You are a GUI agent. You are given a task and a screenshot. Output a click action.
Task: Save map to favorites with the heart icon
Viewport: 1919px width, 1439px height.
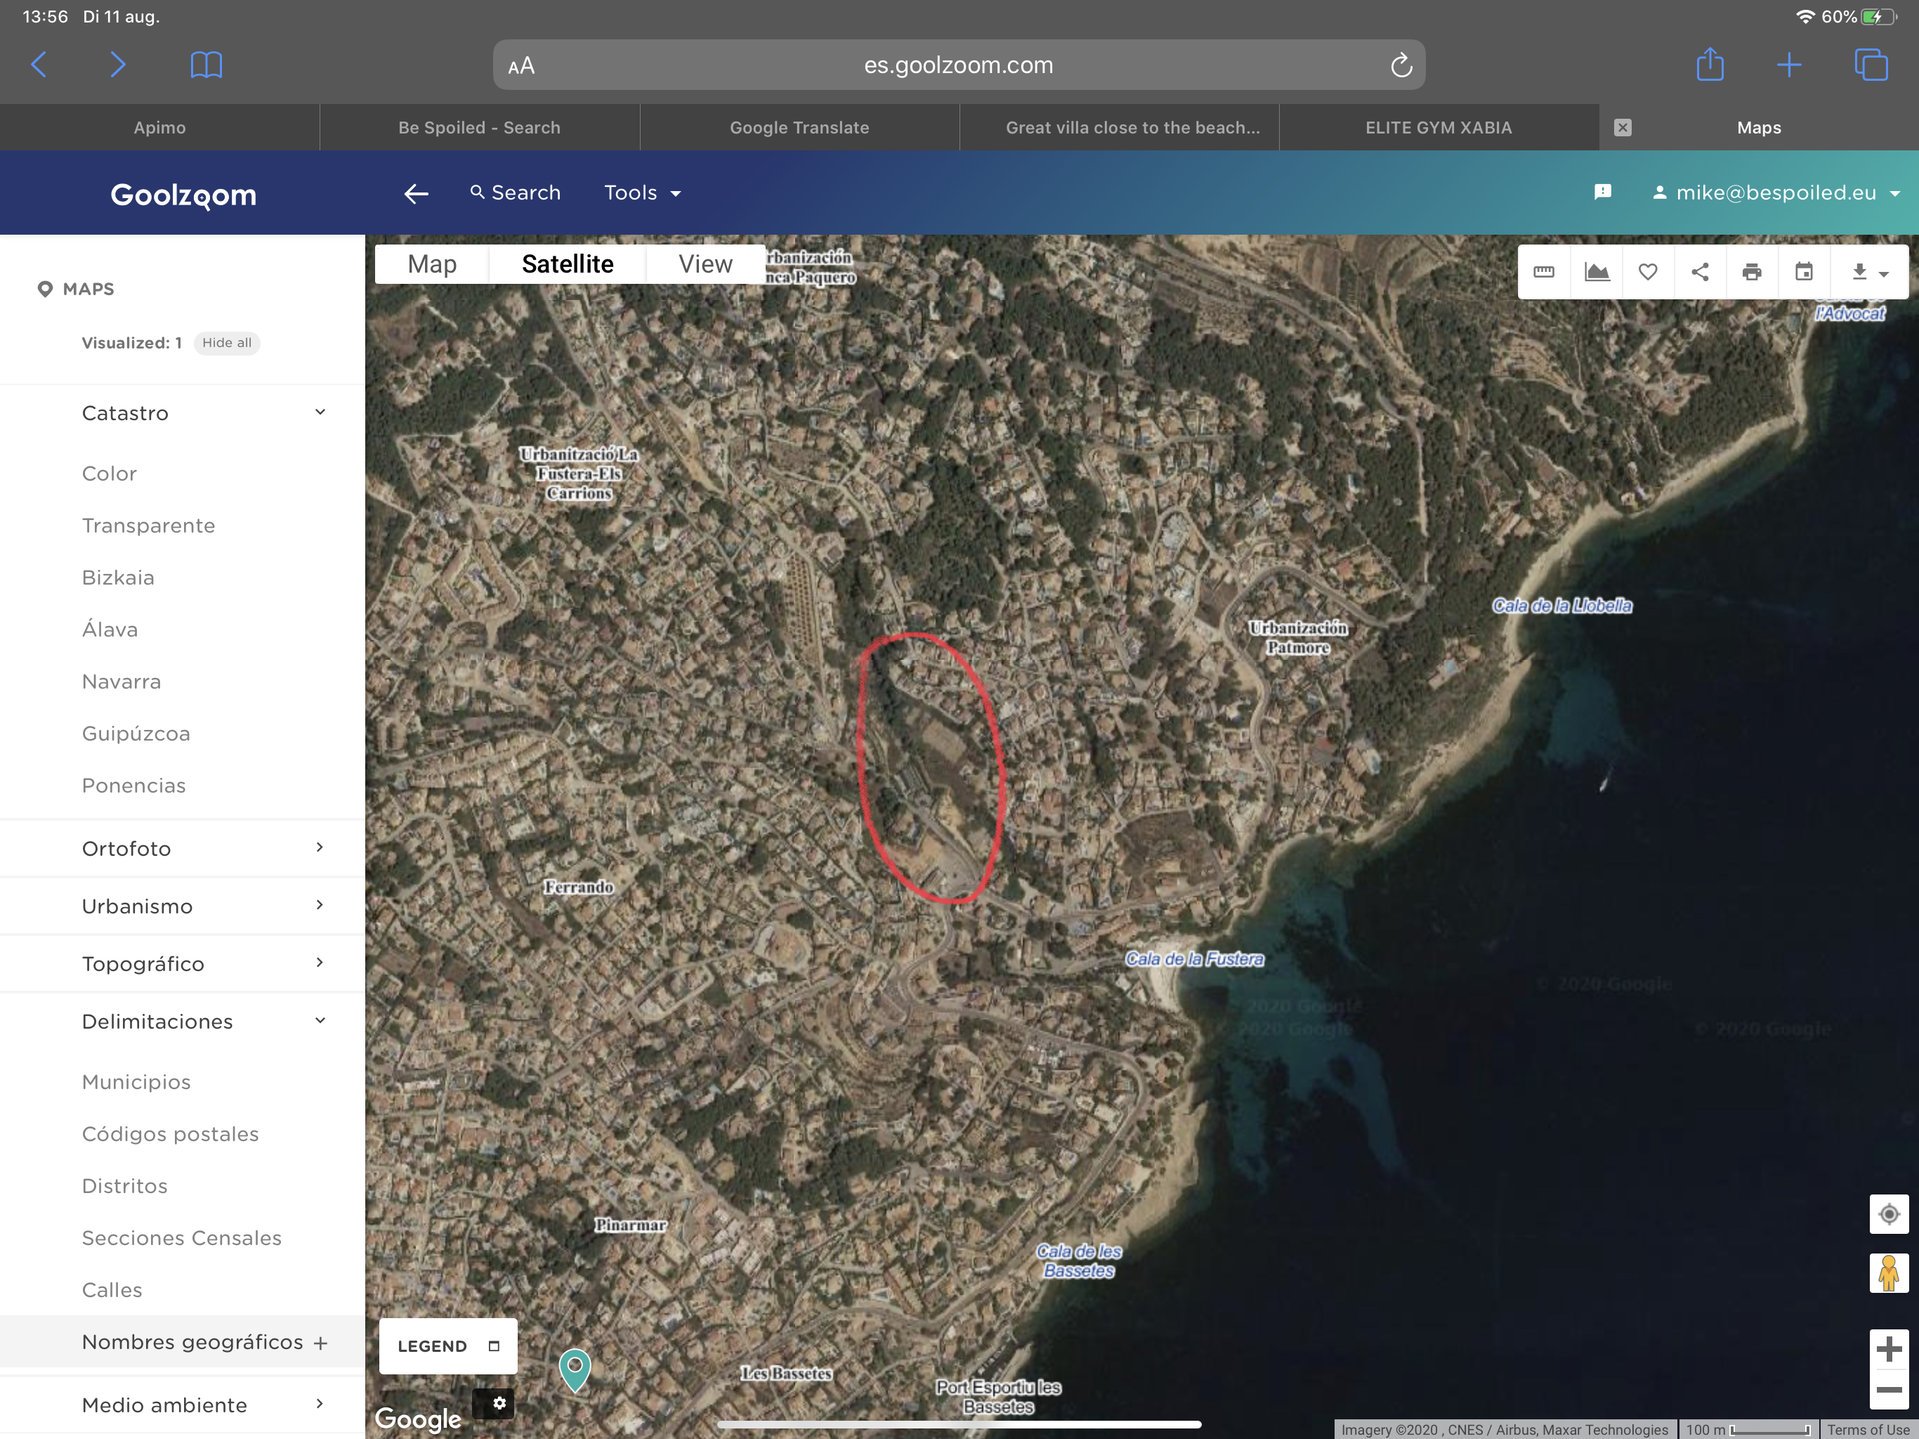(x=1648, y=271)
